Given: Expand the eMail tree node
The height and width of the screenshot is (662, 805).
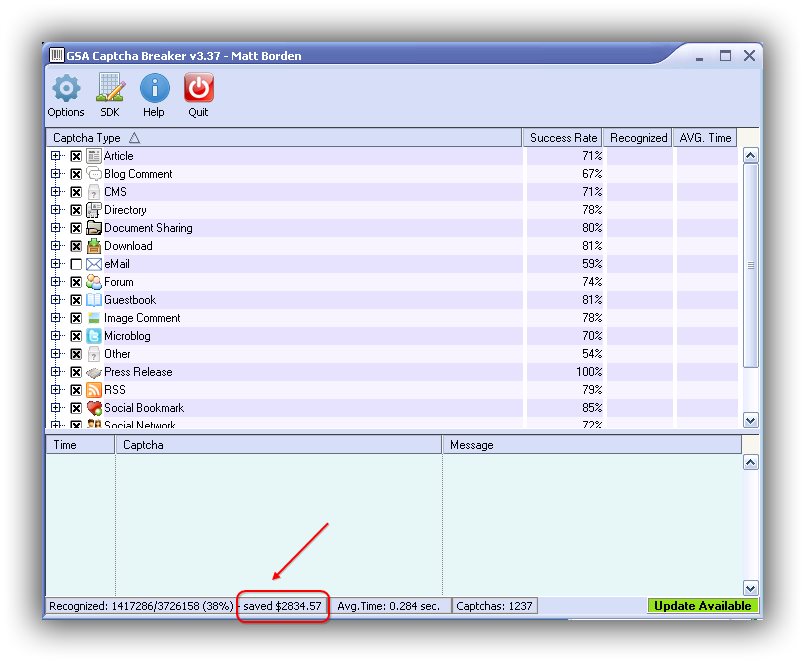Looking at the screenshot, I should (55, 263).
